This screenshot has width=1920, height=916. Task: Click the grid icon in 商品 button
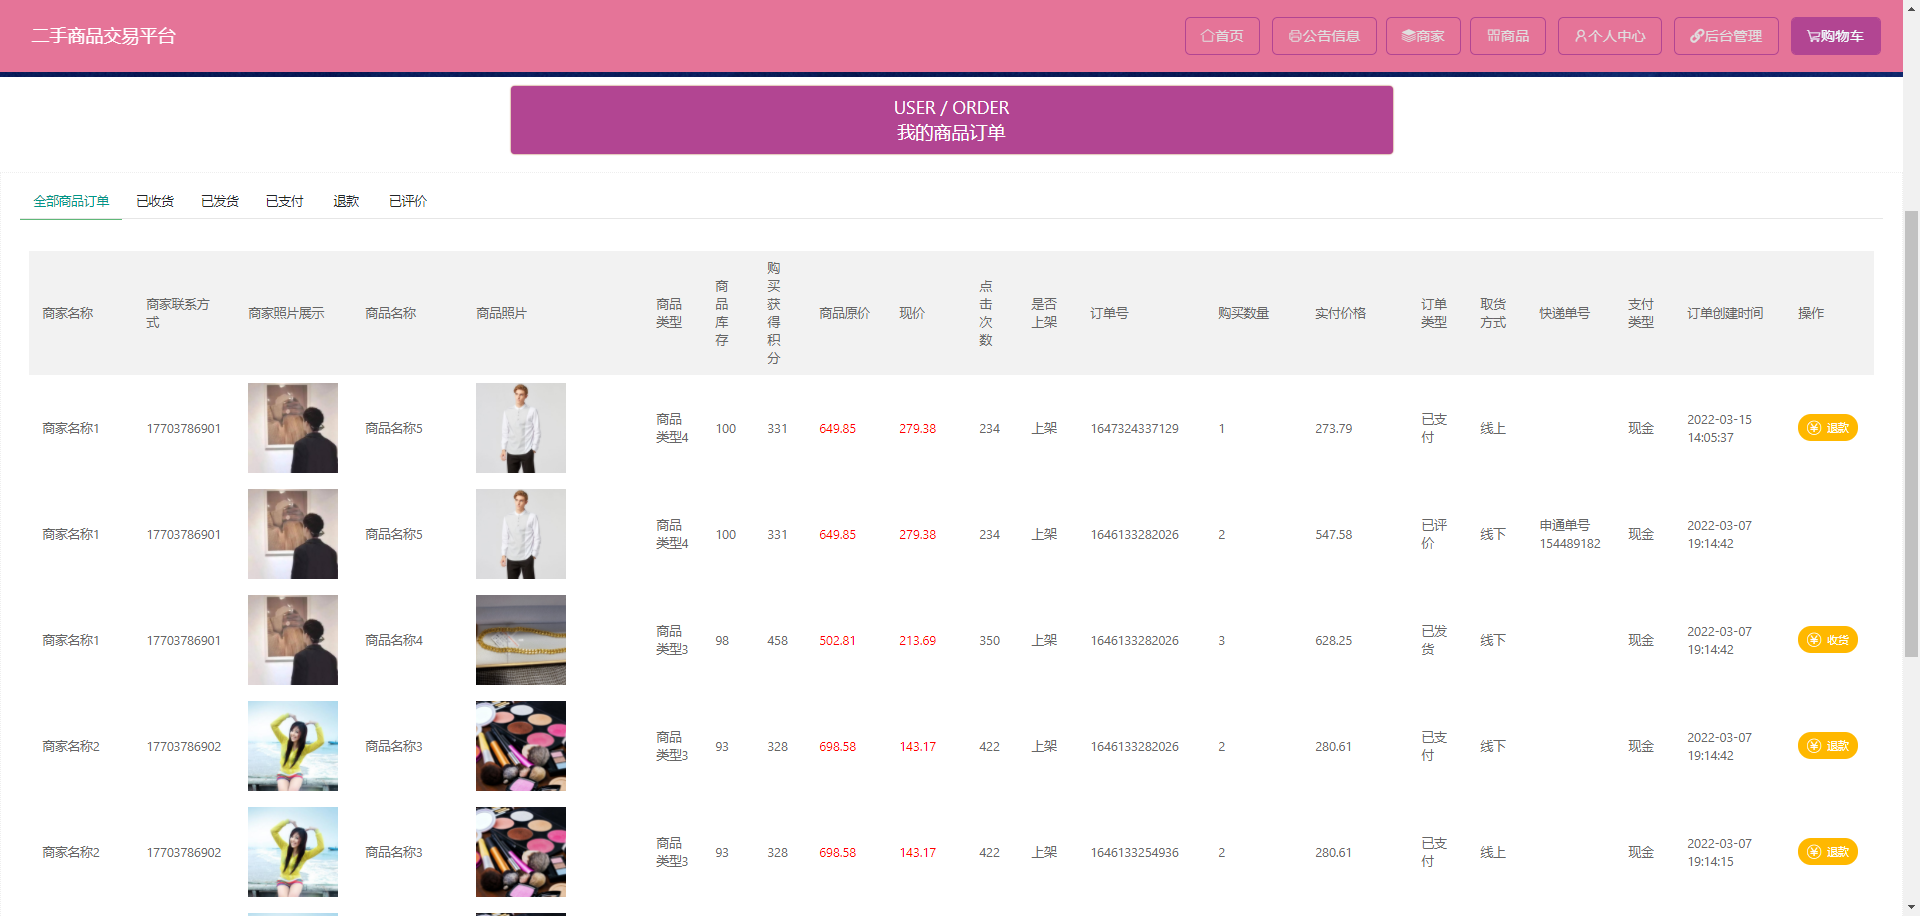pos(1493,36)
